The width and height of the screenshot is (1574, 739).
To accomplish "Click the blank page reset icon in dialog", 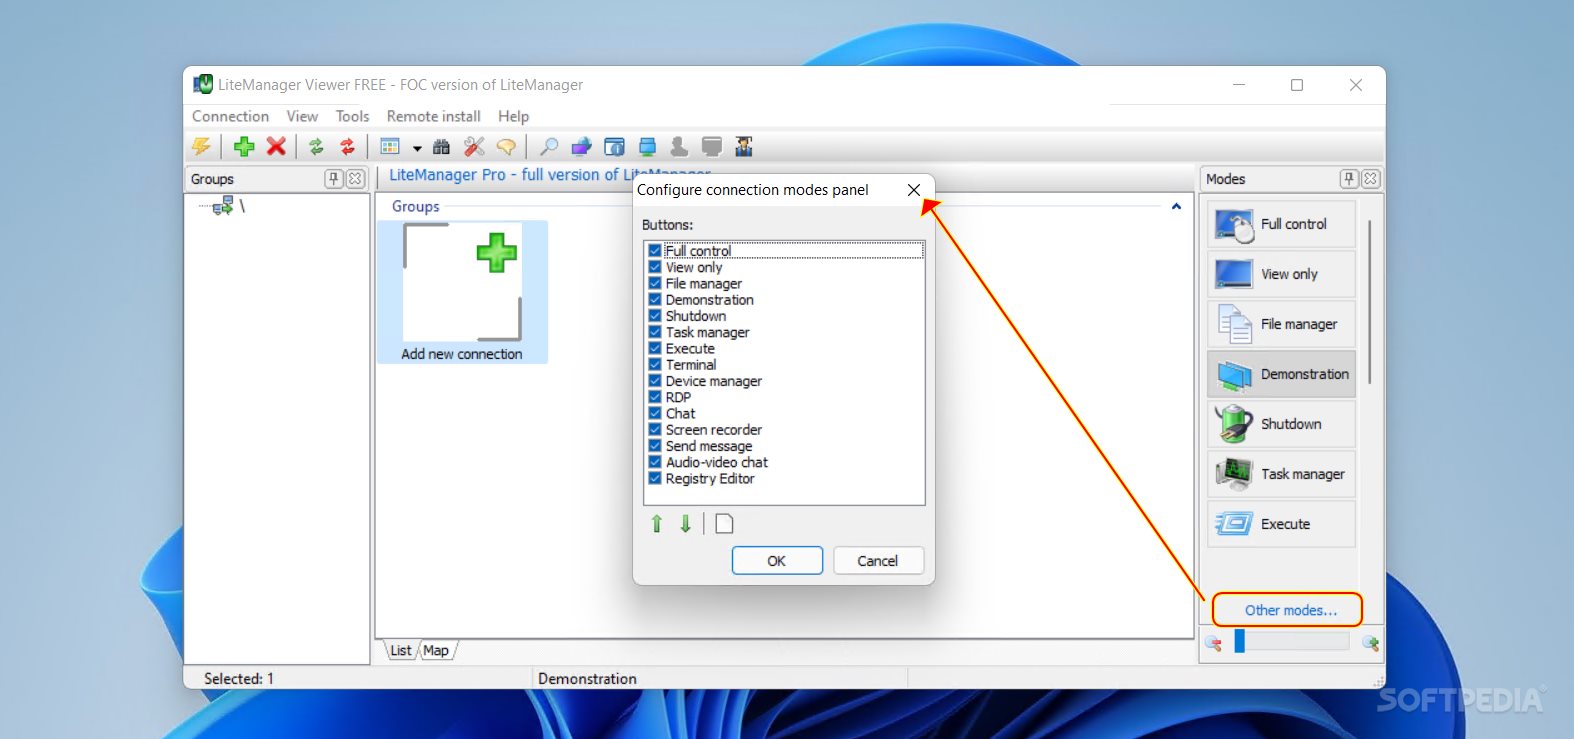I will [724, 523].
